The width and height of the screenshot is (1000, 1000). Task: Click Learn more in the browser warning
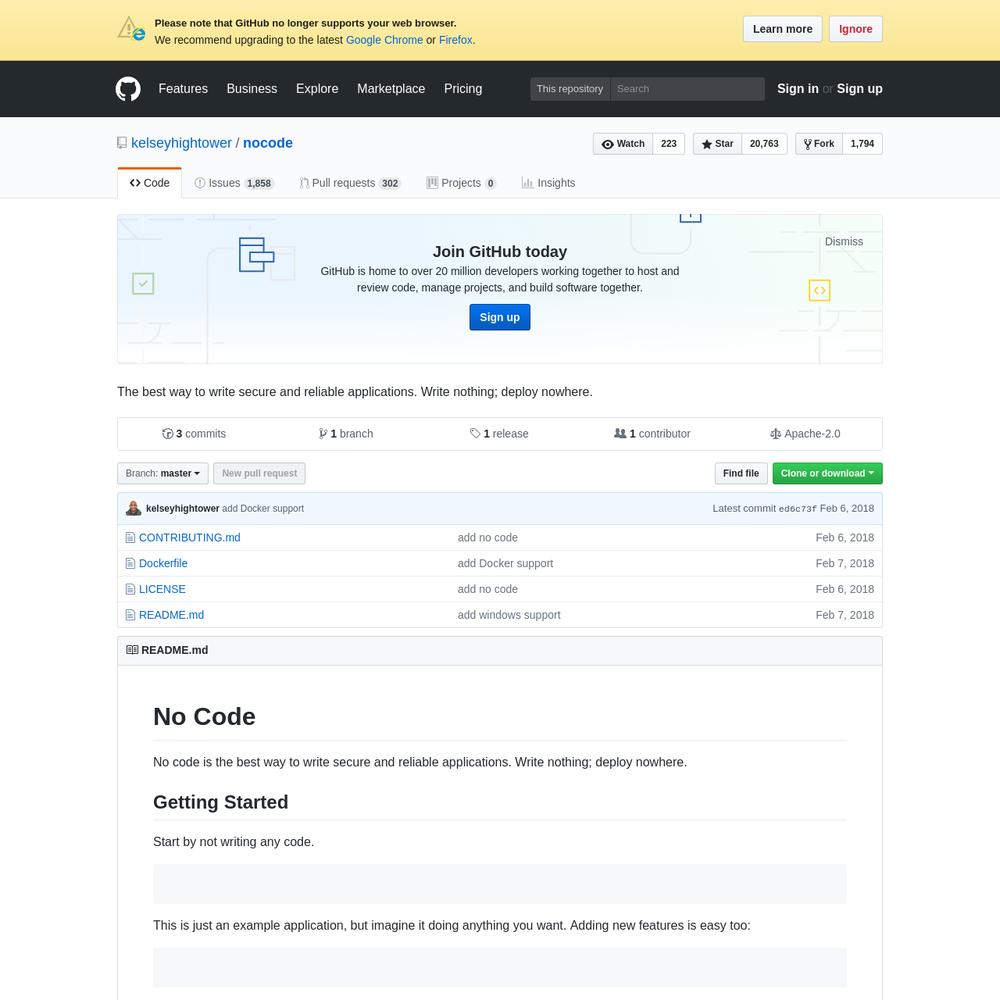783,29
